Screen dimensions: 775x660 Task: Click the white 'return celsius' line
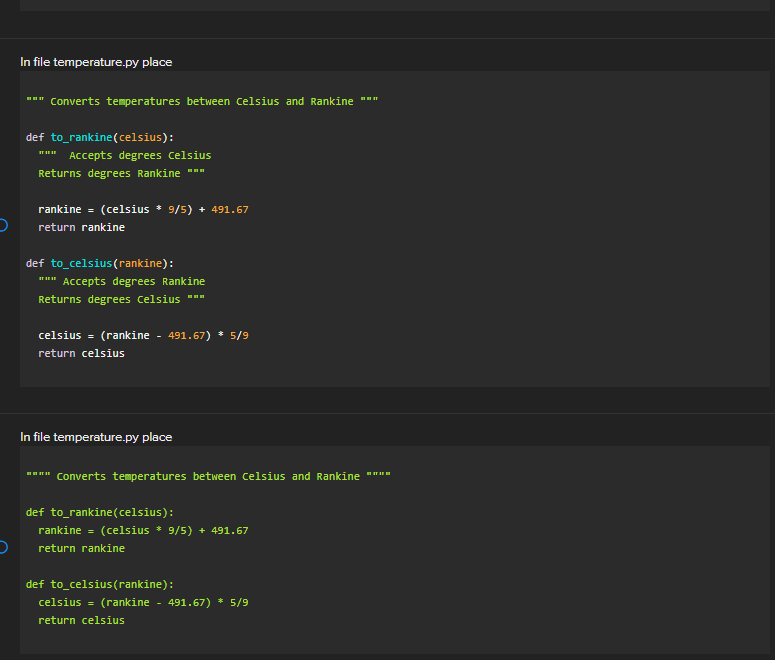click(82, 353)
